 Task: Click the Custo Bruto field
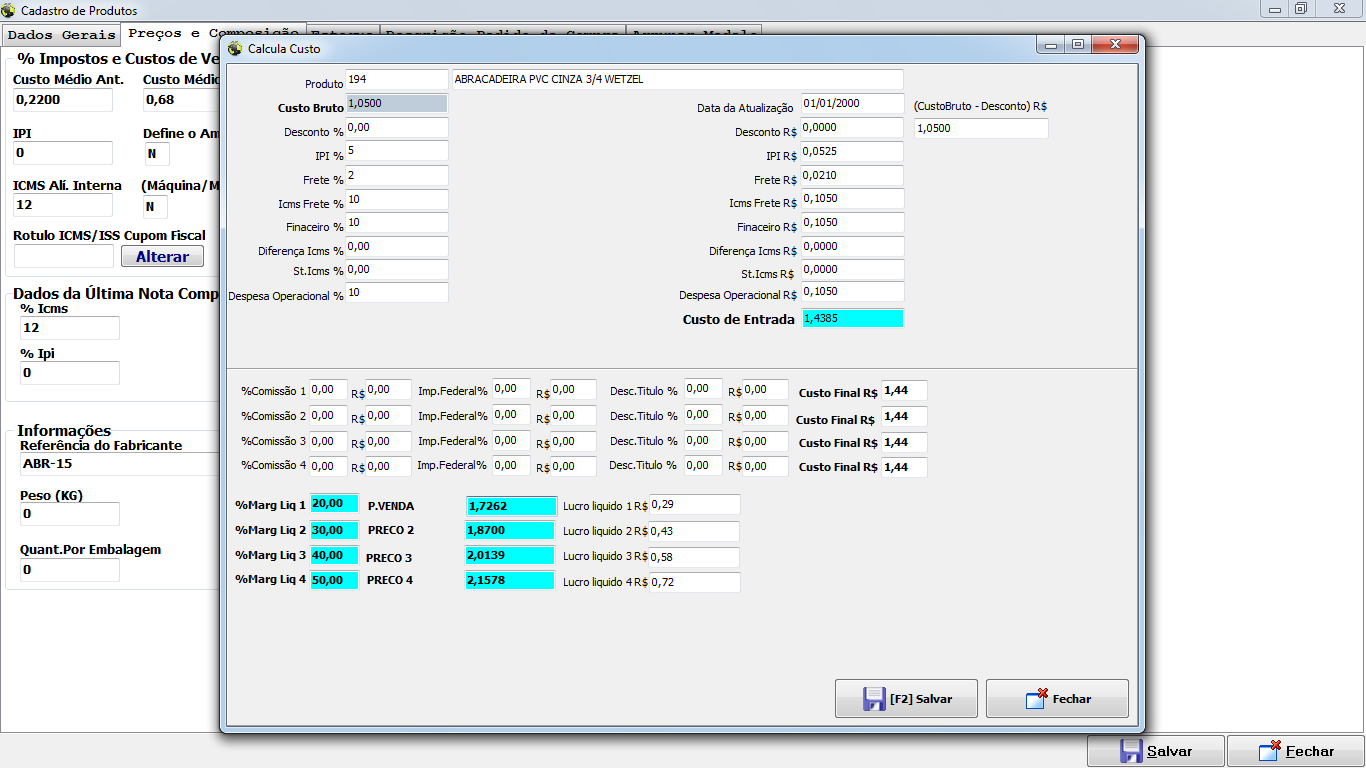click(x=396, y=103)
